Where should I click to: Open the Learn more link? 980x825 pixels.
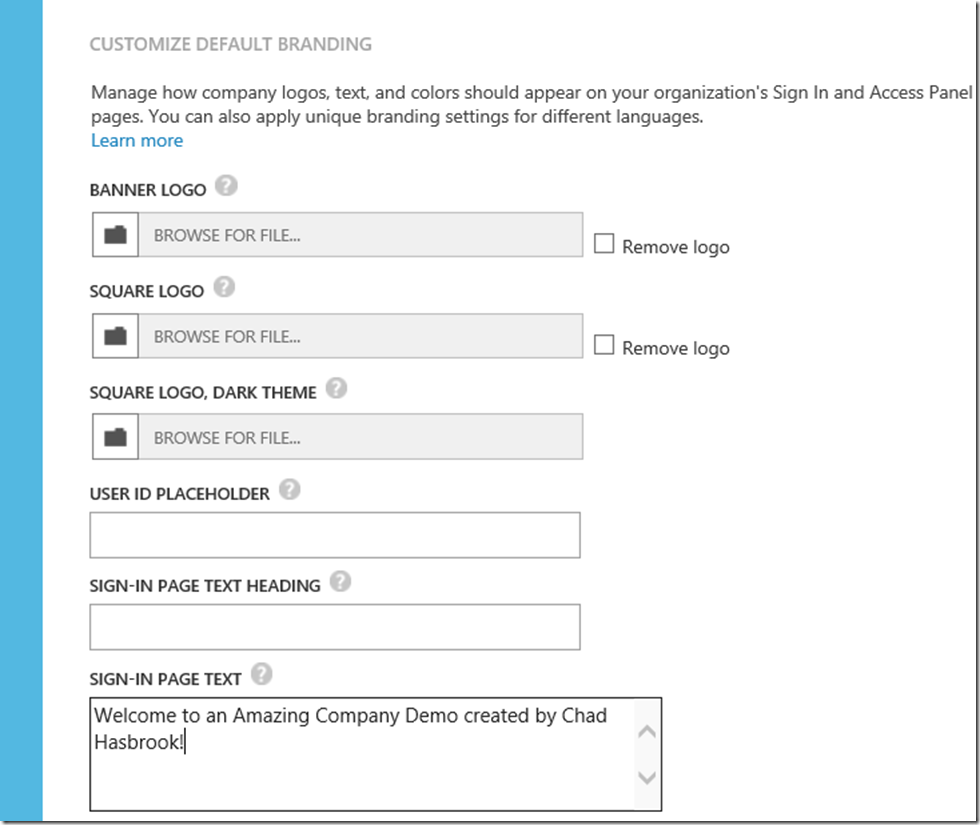point(137,141)
